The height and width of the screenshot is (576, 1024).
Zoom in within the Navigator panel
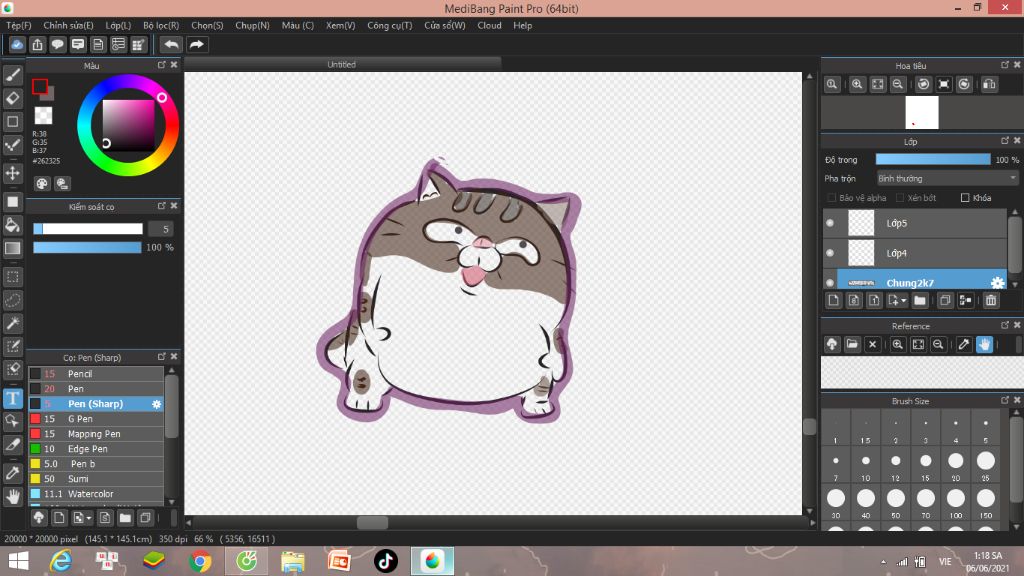click(x=857, y=84)
